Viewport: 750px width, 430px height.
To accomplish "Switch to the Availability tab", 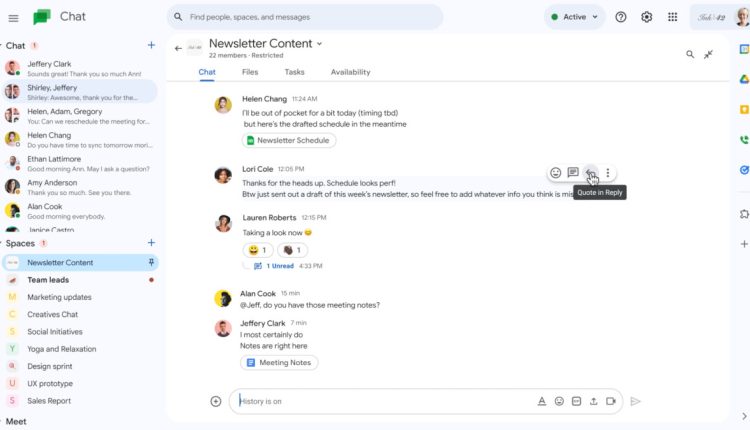I will pos(350,72).
